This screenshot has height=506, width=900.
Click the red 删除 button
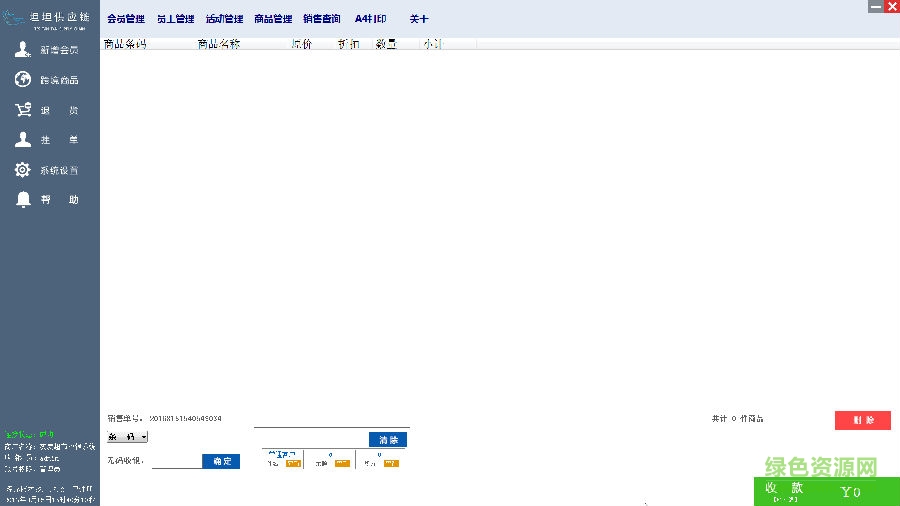[862, 420]
